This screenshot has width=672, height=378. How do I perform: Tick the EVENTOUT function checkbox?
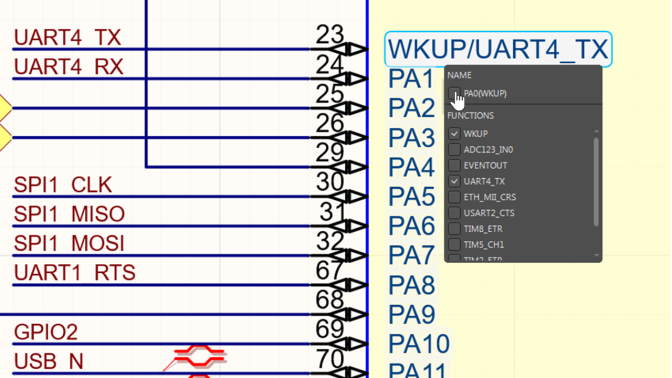tap(454, 165)
